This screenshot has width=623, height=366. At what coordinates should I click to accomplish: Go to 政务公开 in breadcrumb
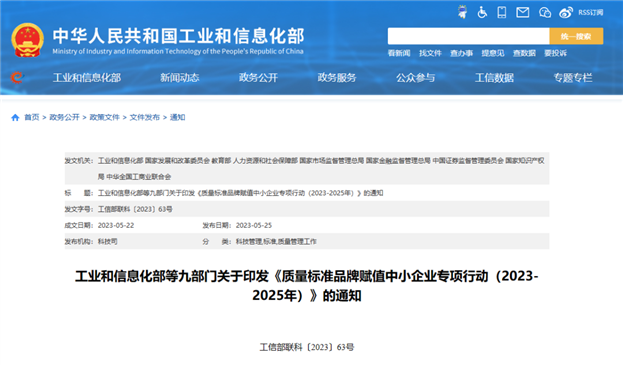pyautogui.click(x=64, y=117)
